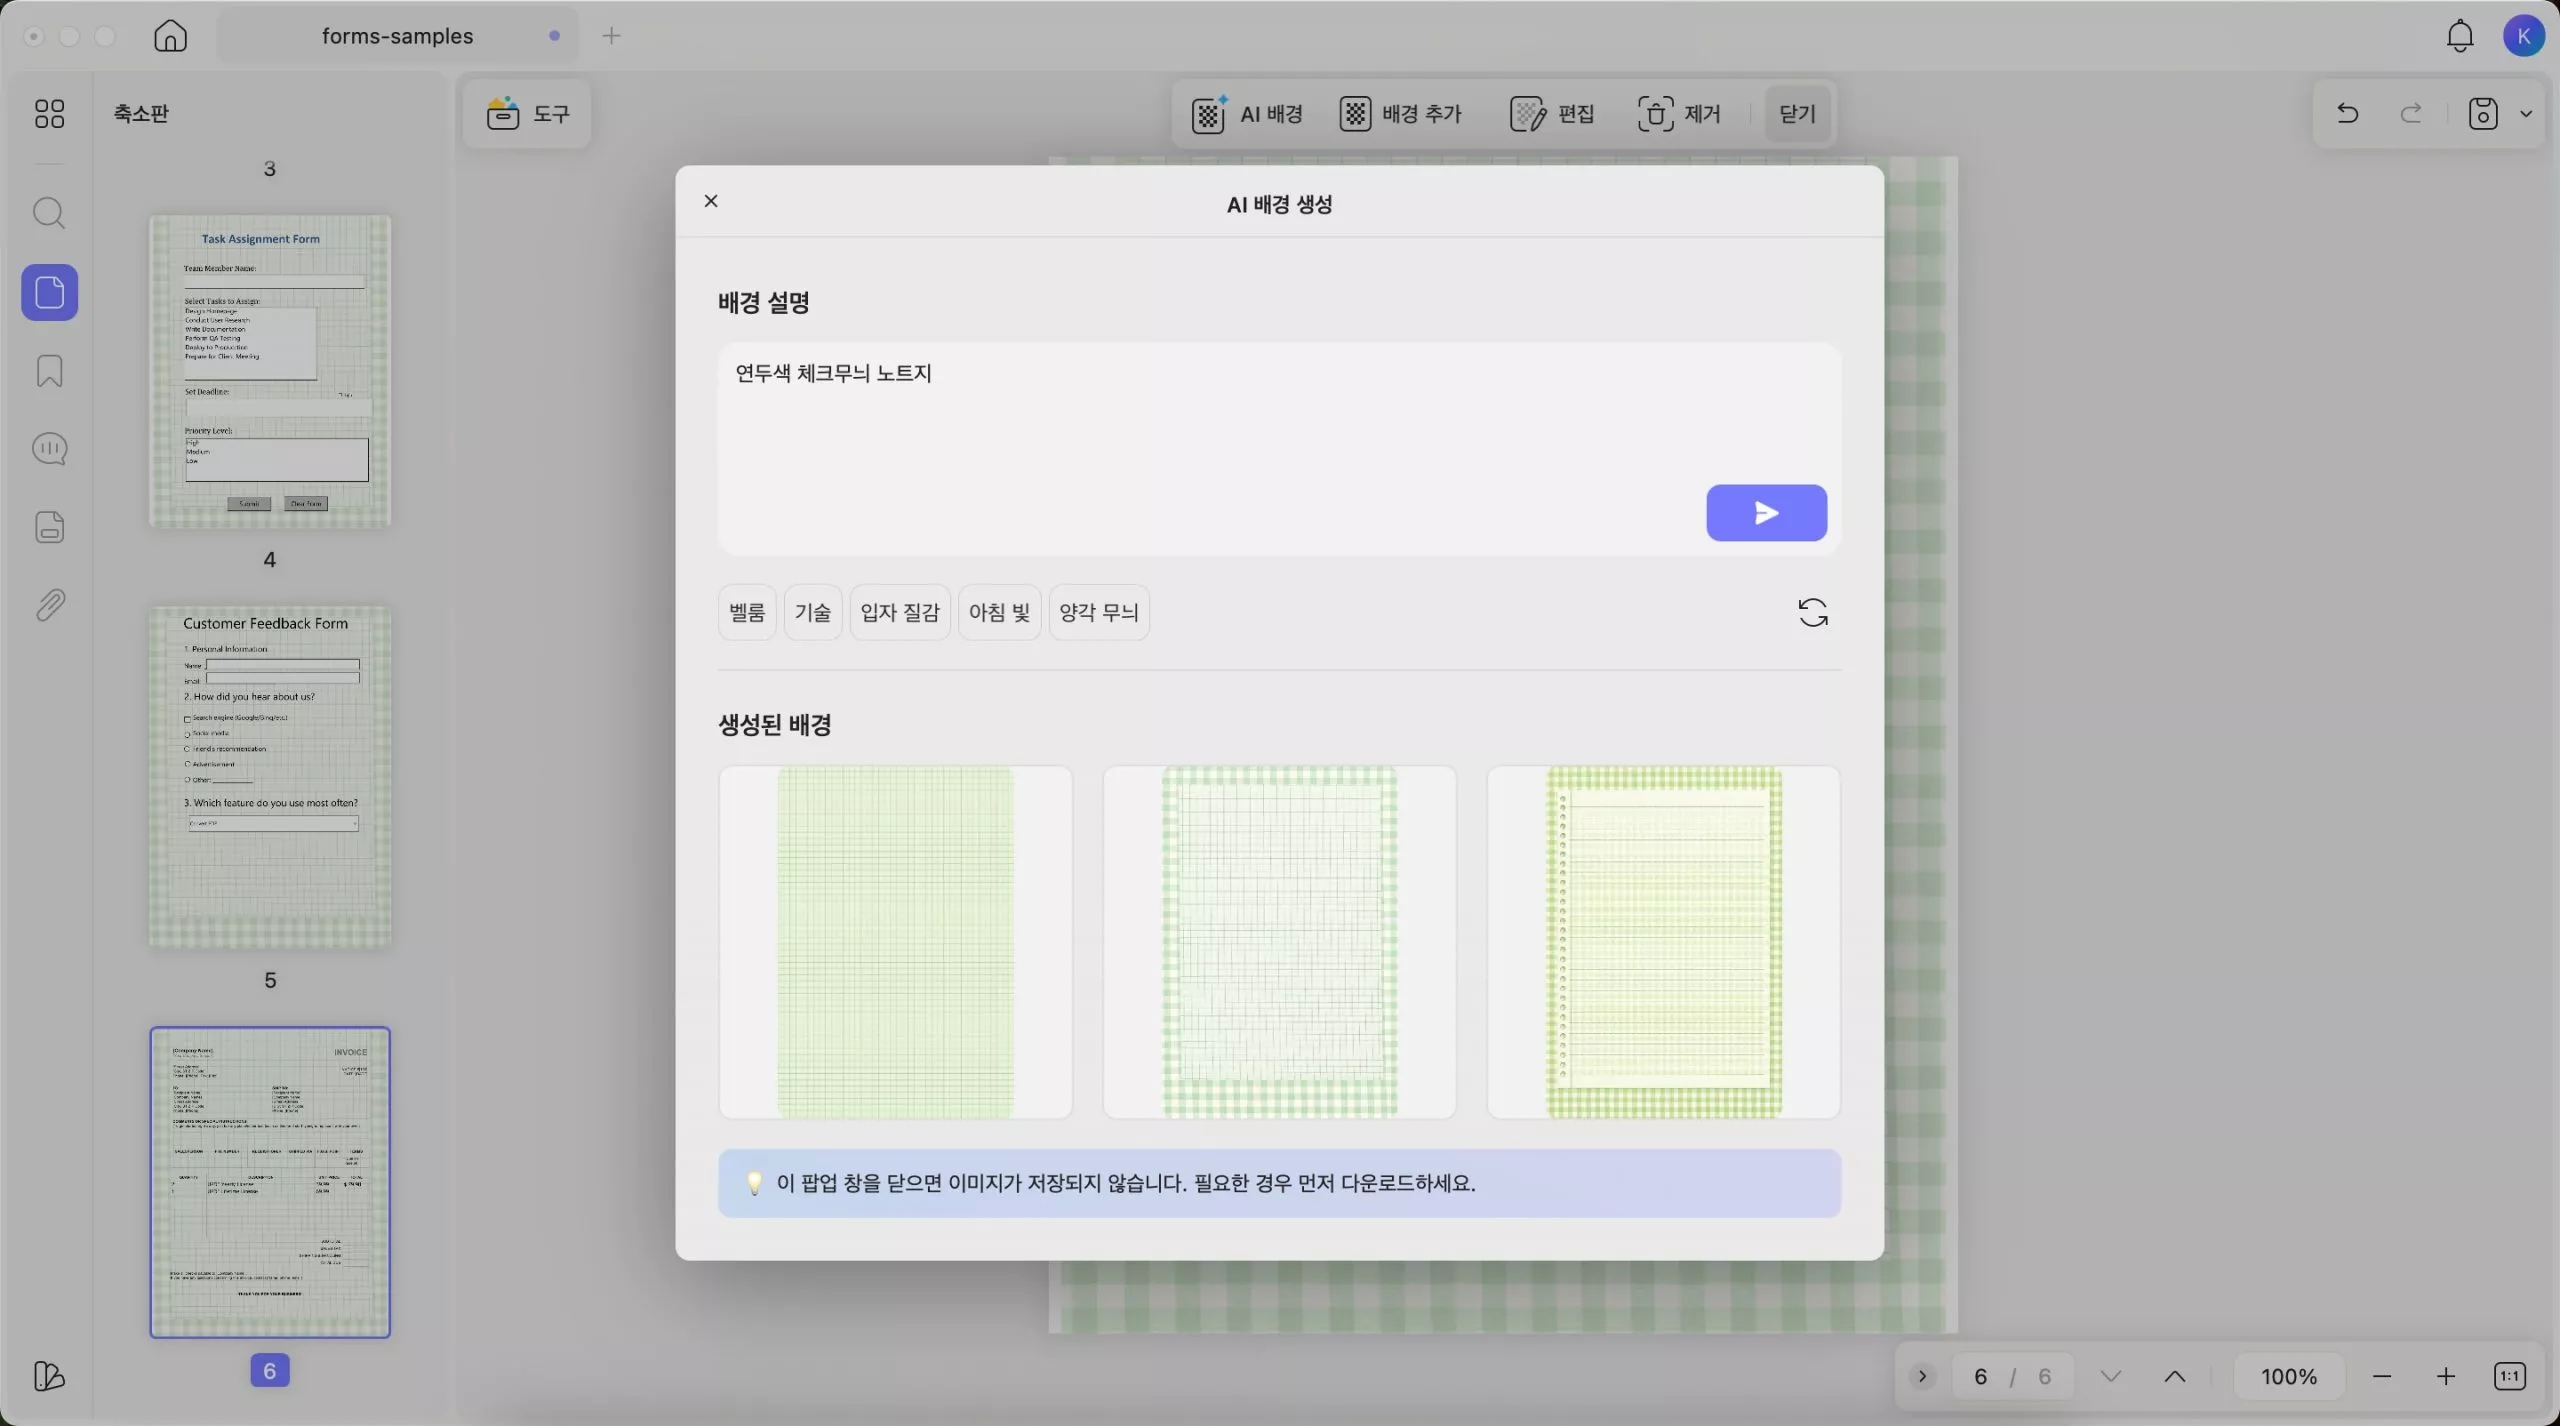Zoom out using the minus control
2560x1426 pixels.
[x=2382, y=1375]
